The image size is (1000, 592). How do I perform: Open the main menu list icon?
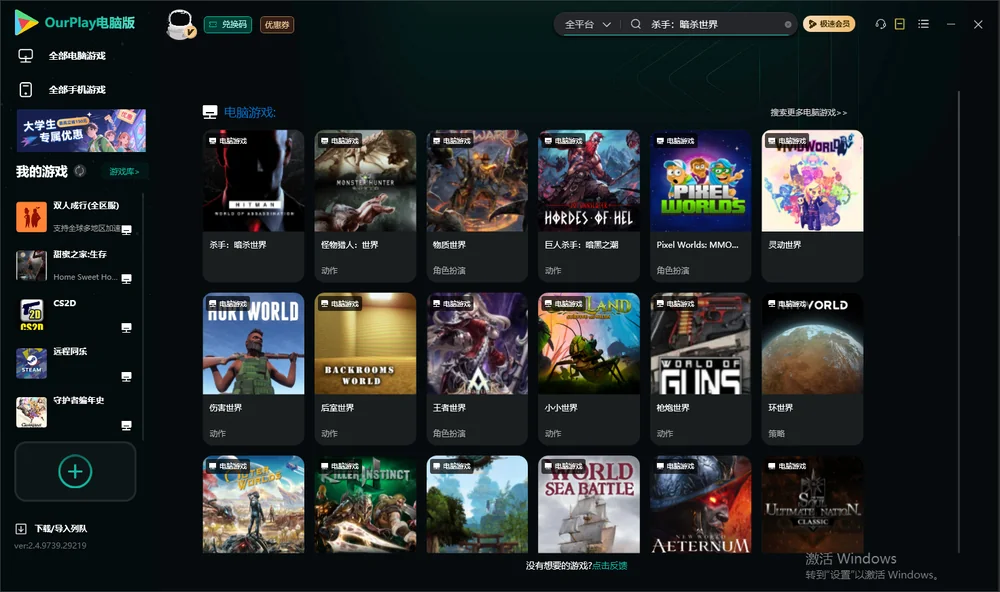click(x=923, y=24)
